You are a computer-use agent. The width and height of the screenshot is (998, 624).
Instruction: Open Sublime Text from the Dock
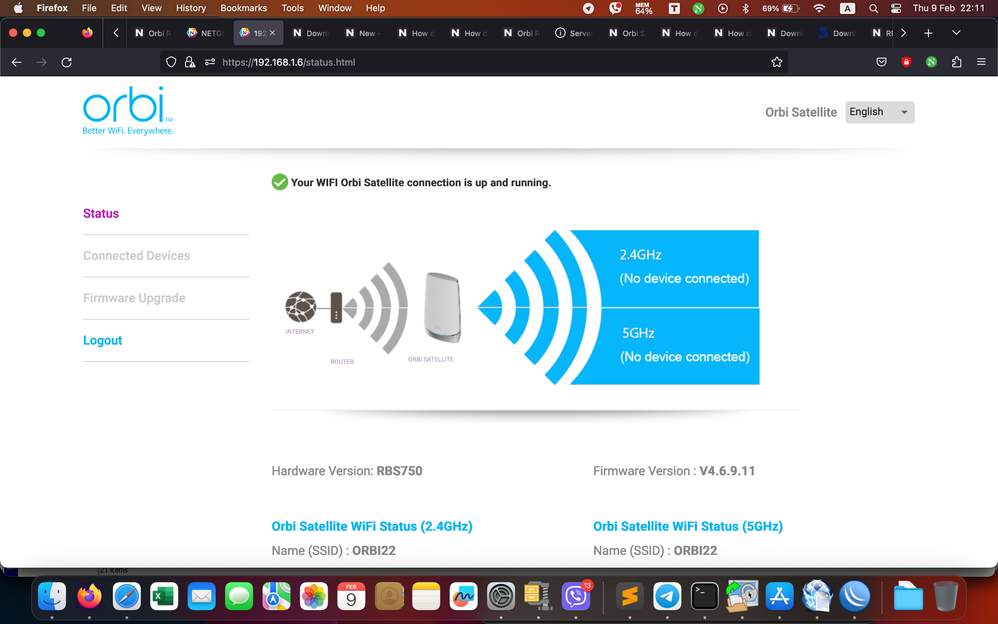click(629, 597)
